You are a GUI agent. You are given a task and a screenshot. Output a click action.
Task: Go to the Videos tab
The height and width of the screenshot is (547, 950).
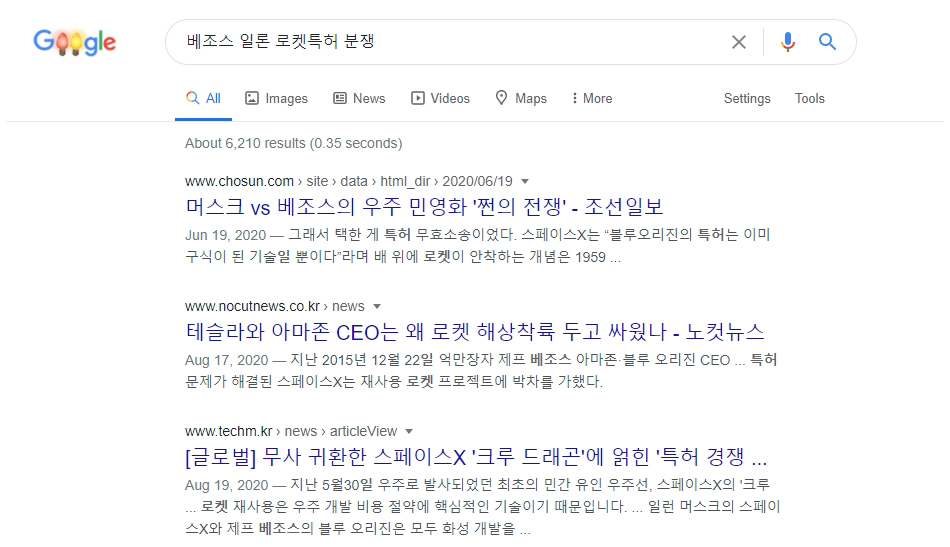pyautogui.click(x=440, y=98)
